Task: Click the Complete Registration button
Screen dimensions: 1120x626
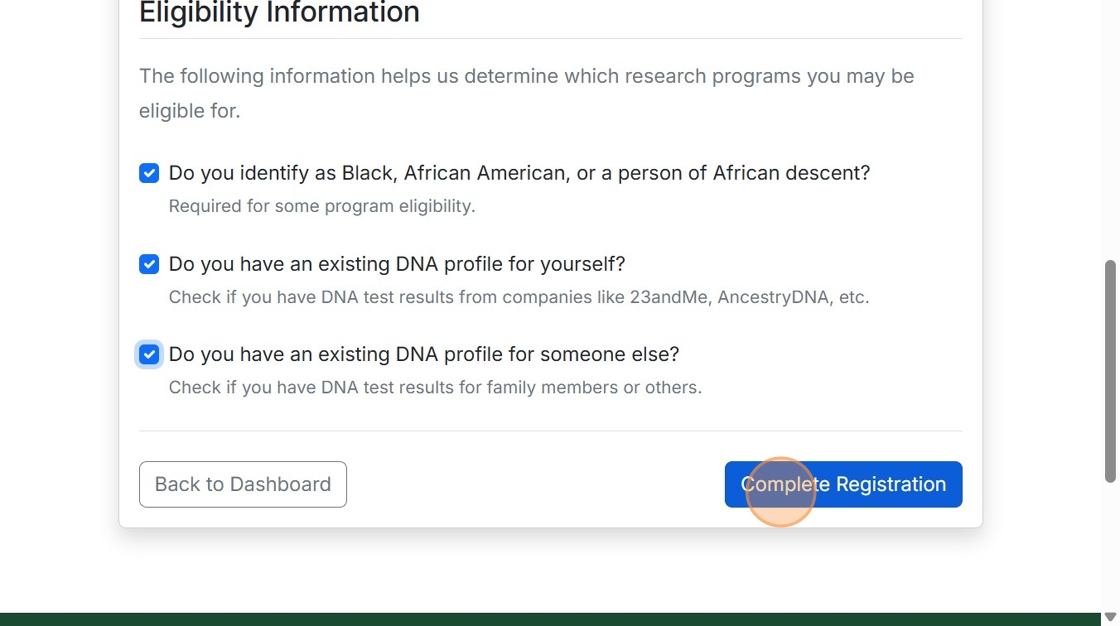Action: tap(843, 484)
